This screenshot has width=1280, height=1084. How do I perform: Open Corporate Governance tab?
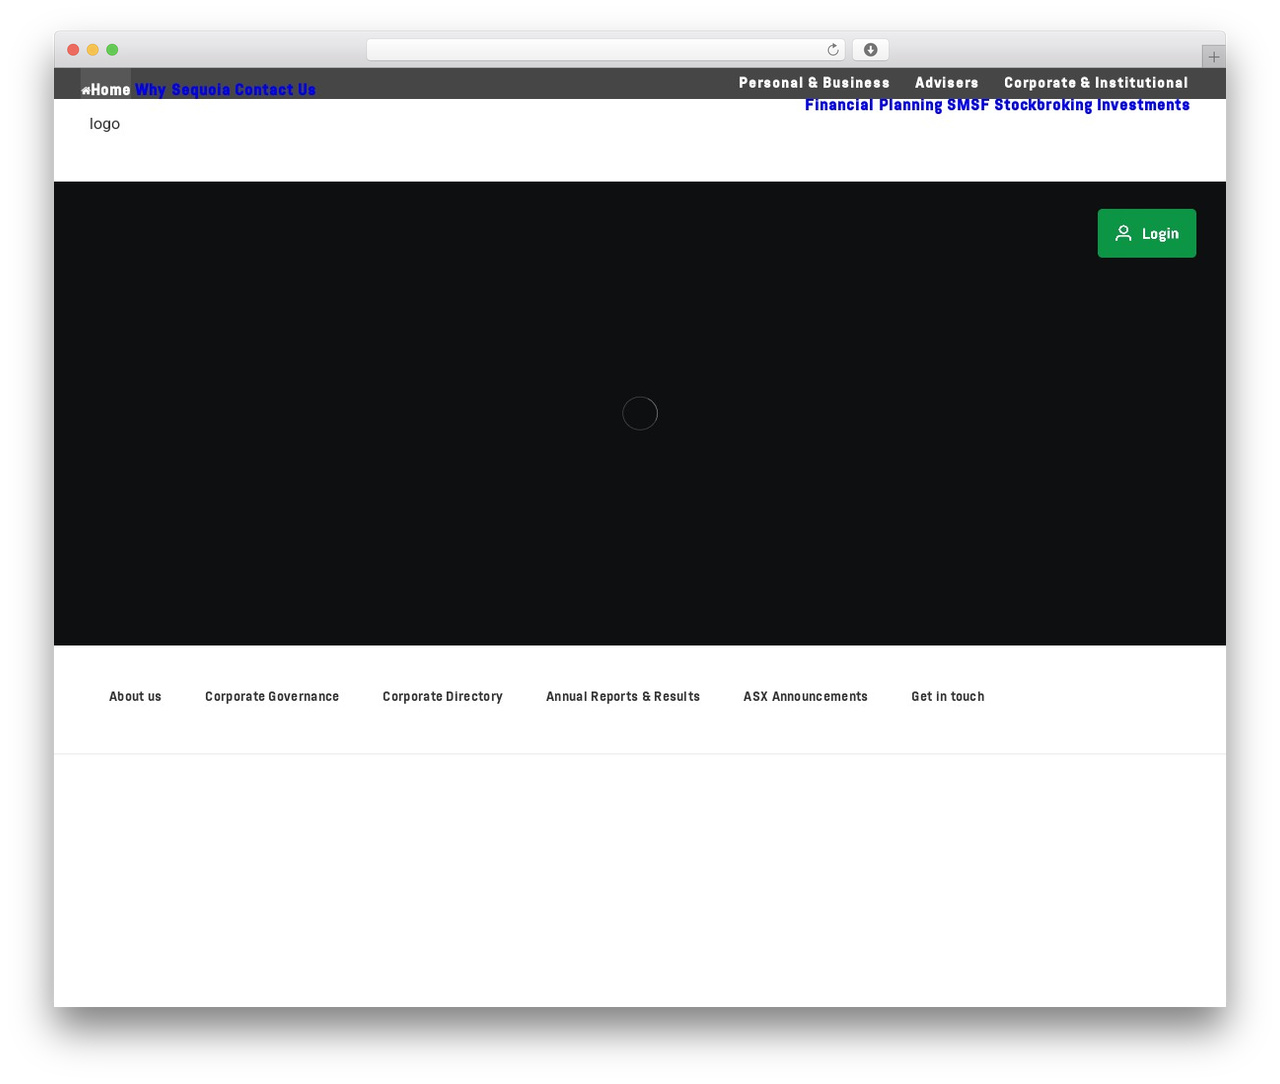272,697
